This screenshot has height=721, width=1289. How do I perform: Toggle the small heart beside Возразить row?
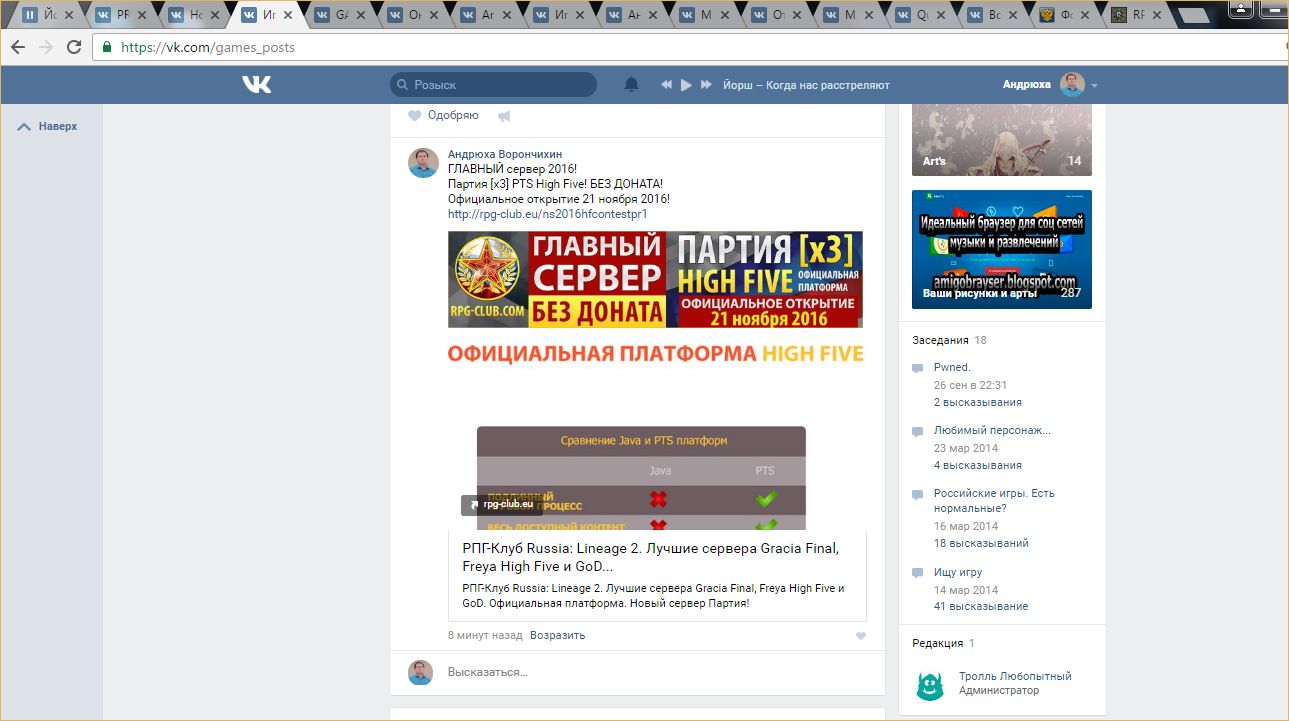pyautogui.click(x=861, y=636)
